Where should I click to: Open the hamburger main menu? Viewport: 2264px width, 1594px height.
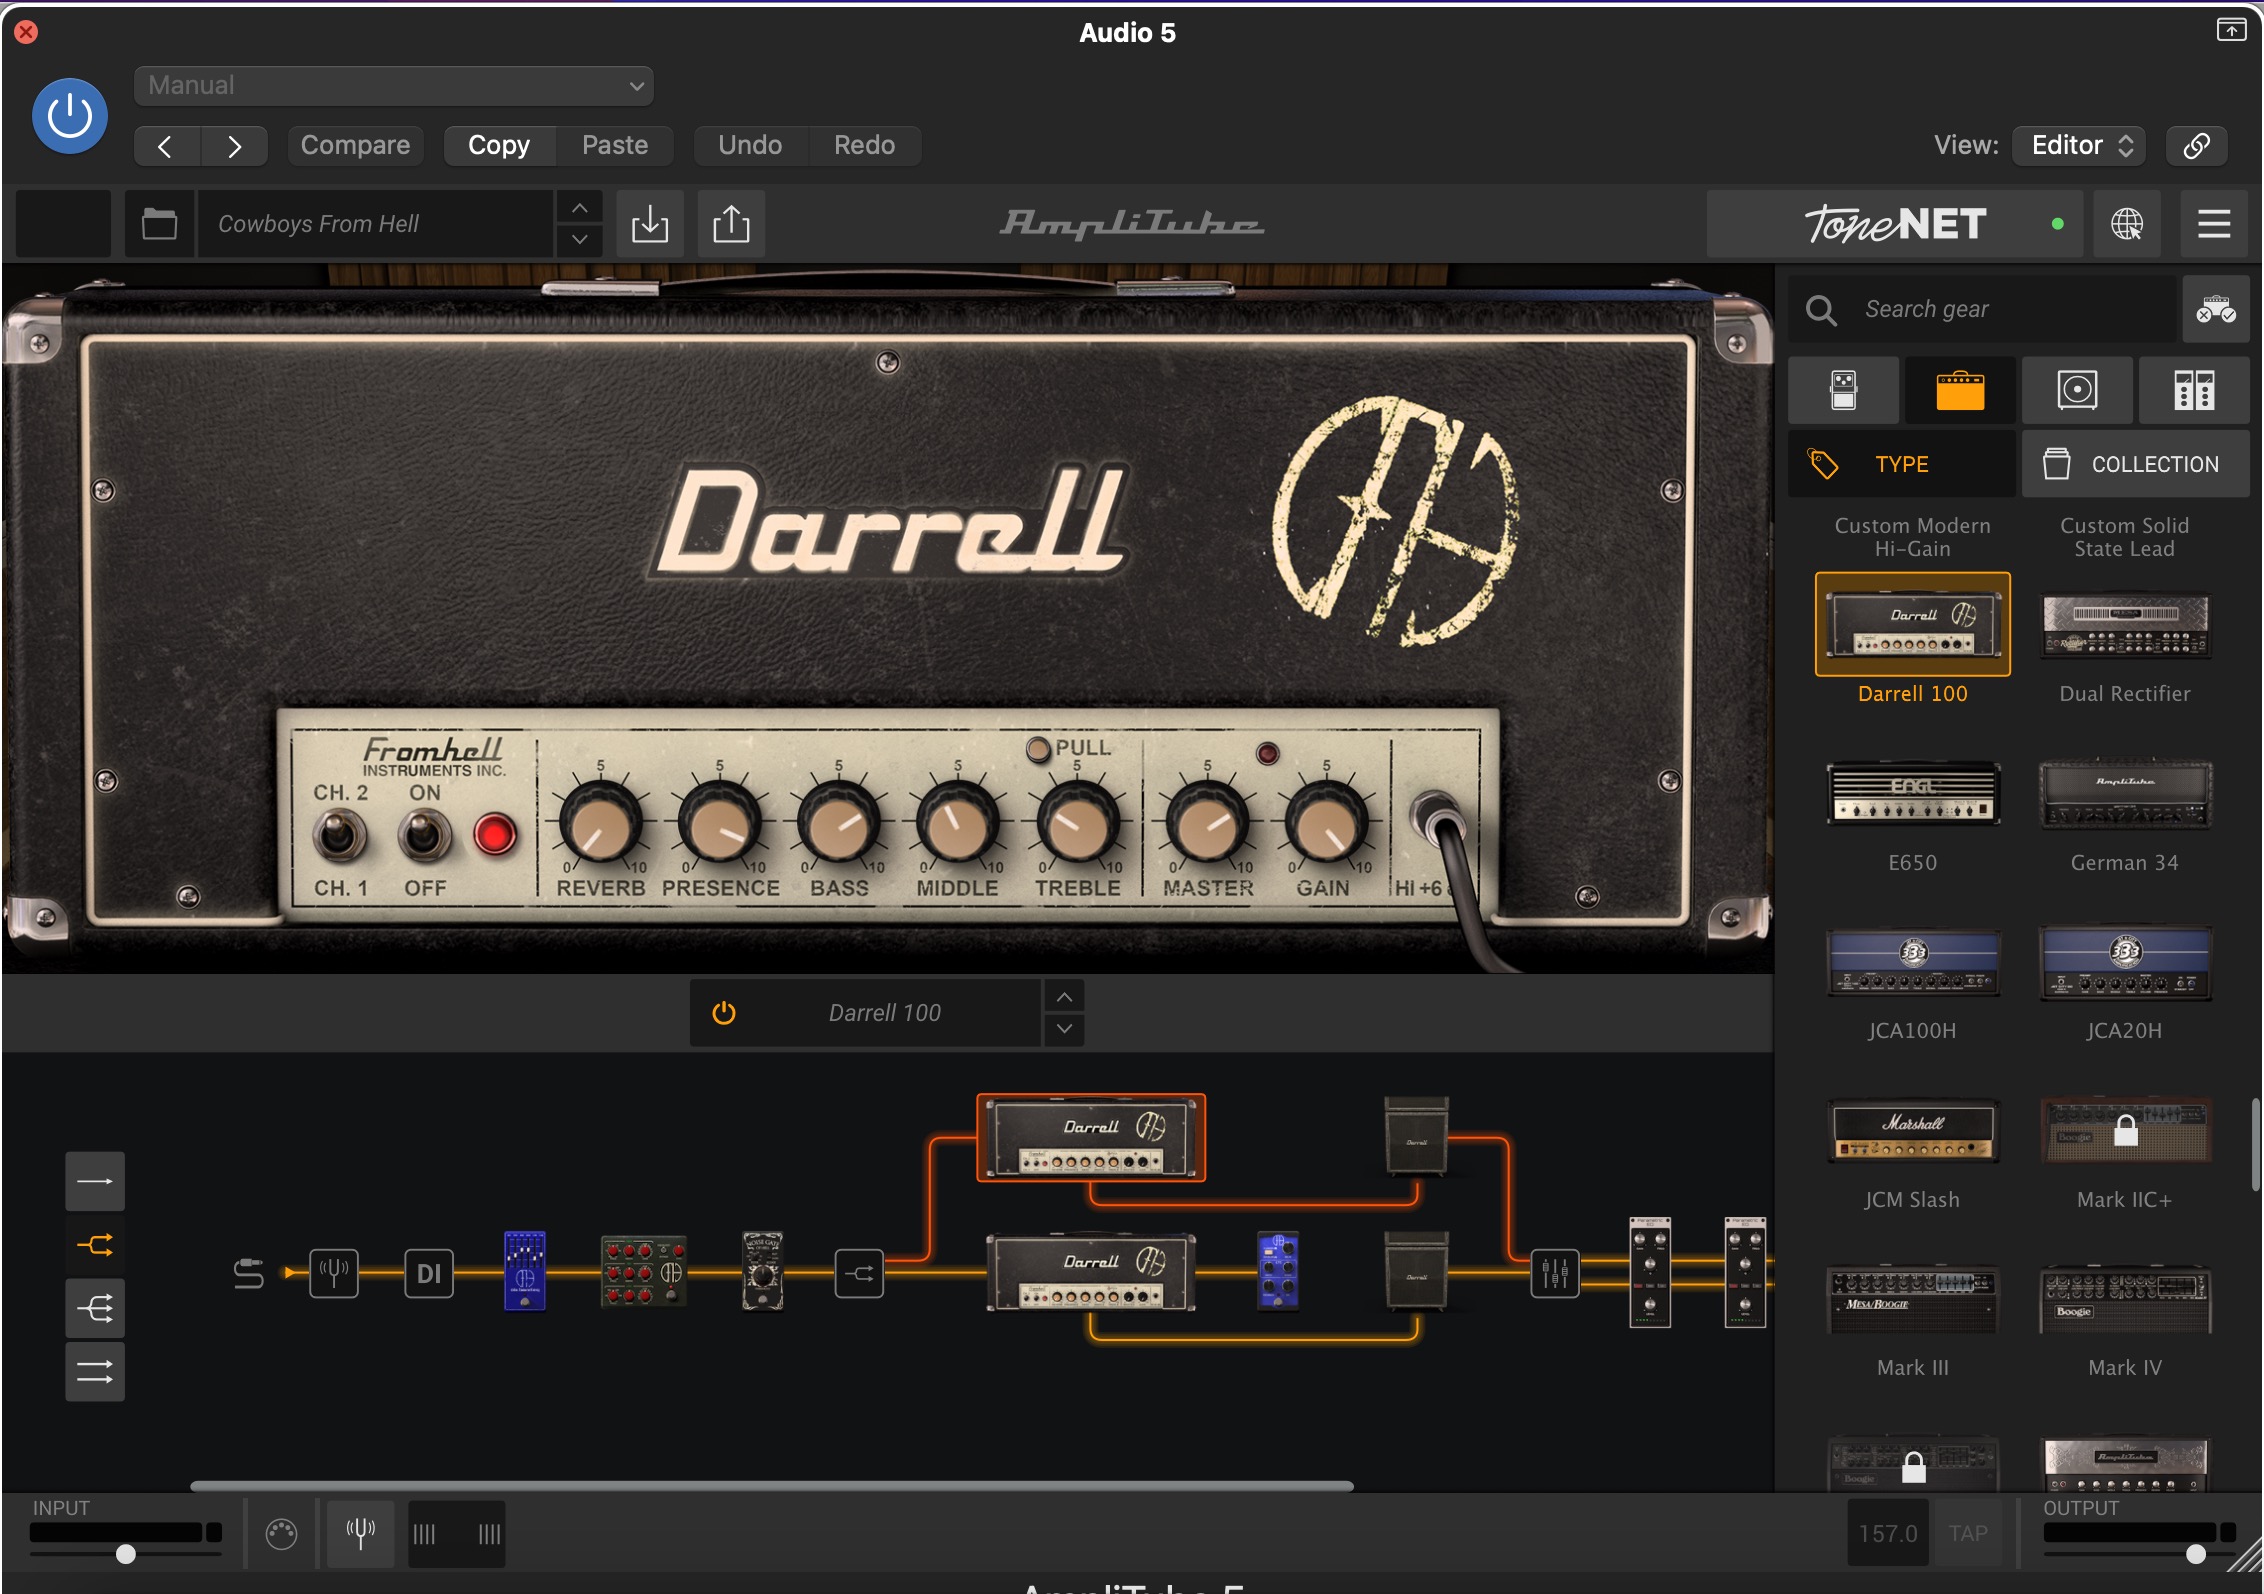(2214, 224)
